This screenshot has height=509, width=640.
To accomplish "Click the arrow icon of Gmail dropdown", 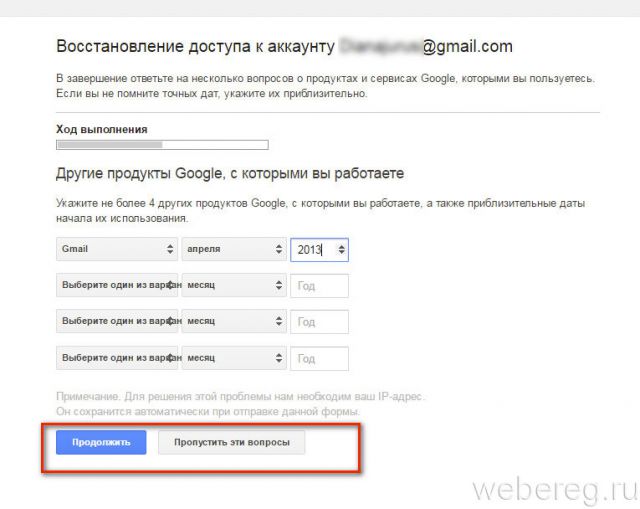I will (170, 249).
